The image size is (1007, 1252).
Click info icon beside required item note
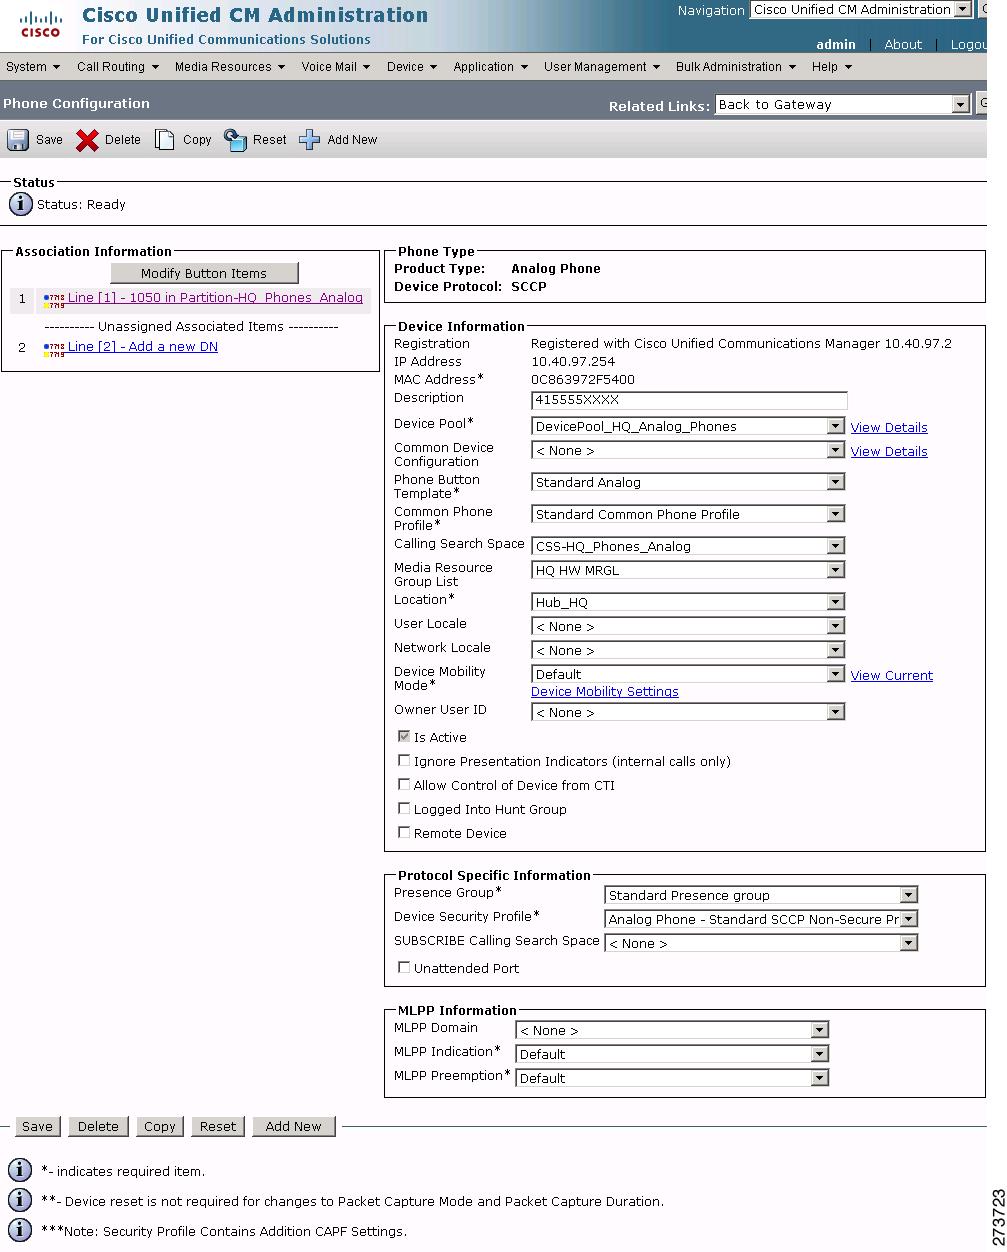20,1170
